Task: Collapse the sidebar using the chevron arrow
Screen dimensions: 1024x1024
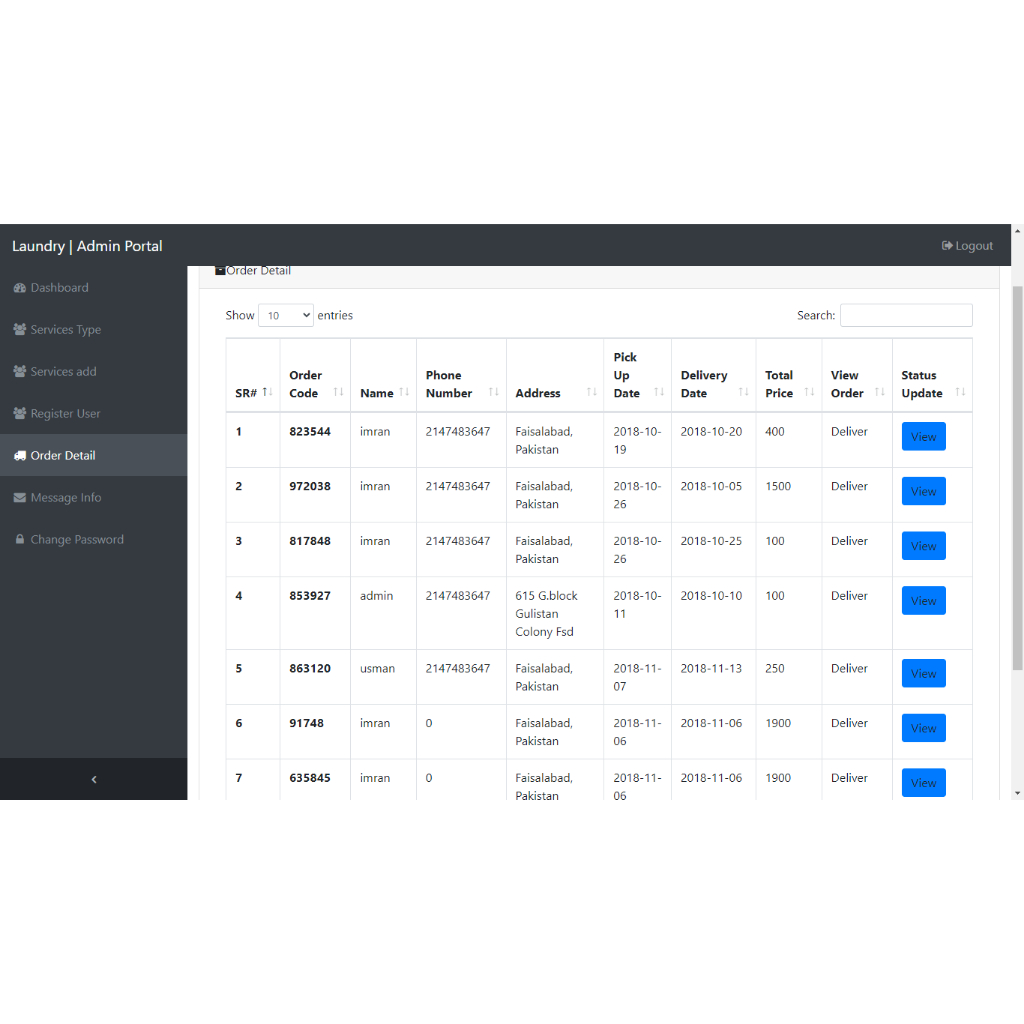Action: point(93,779)
